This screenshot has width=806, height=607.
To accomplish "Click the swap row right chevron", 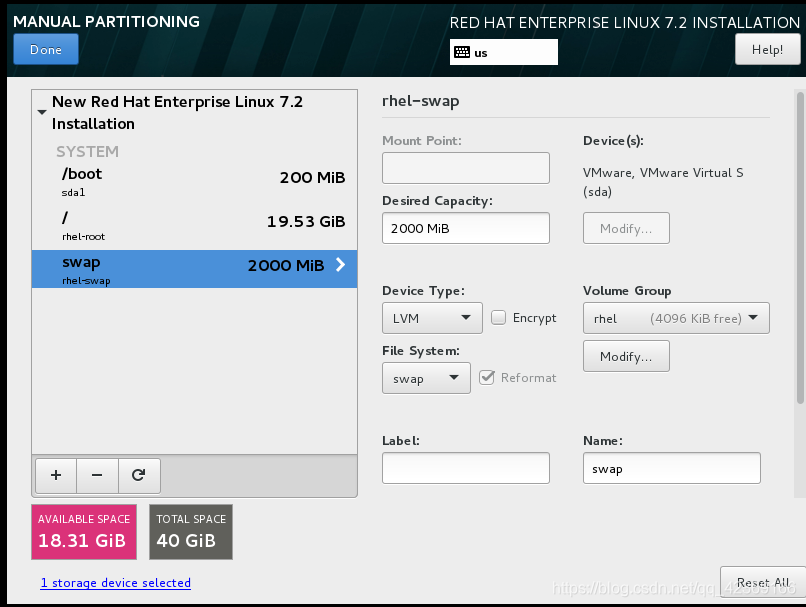I will click(340, 265).
